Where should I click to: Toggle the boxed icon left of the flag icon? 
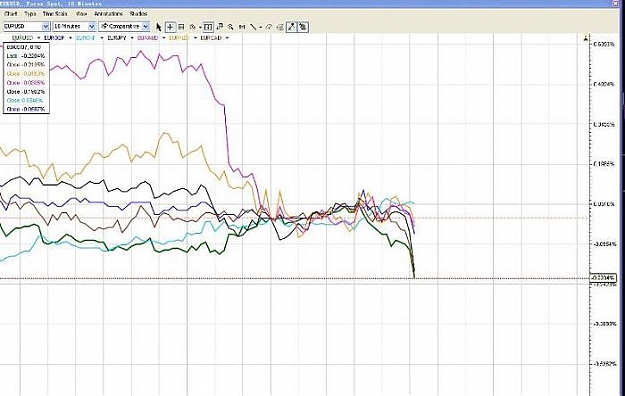point(208,27)
